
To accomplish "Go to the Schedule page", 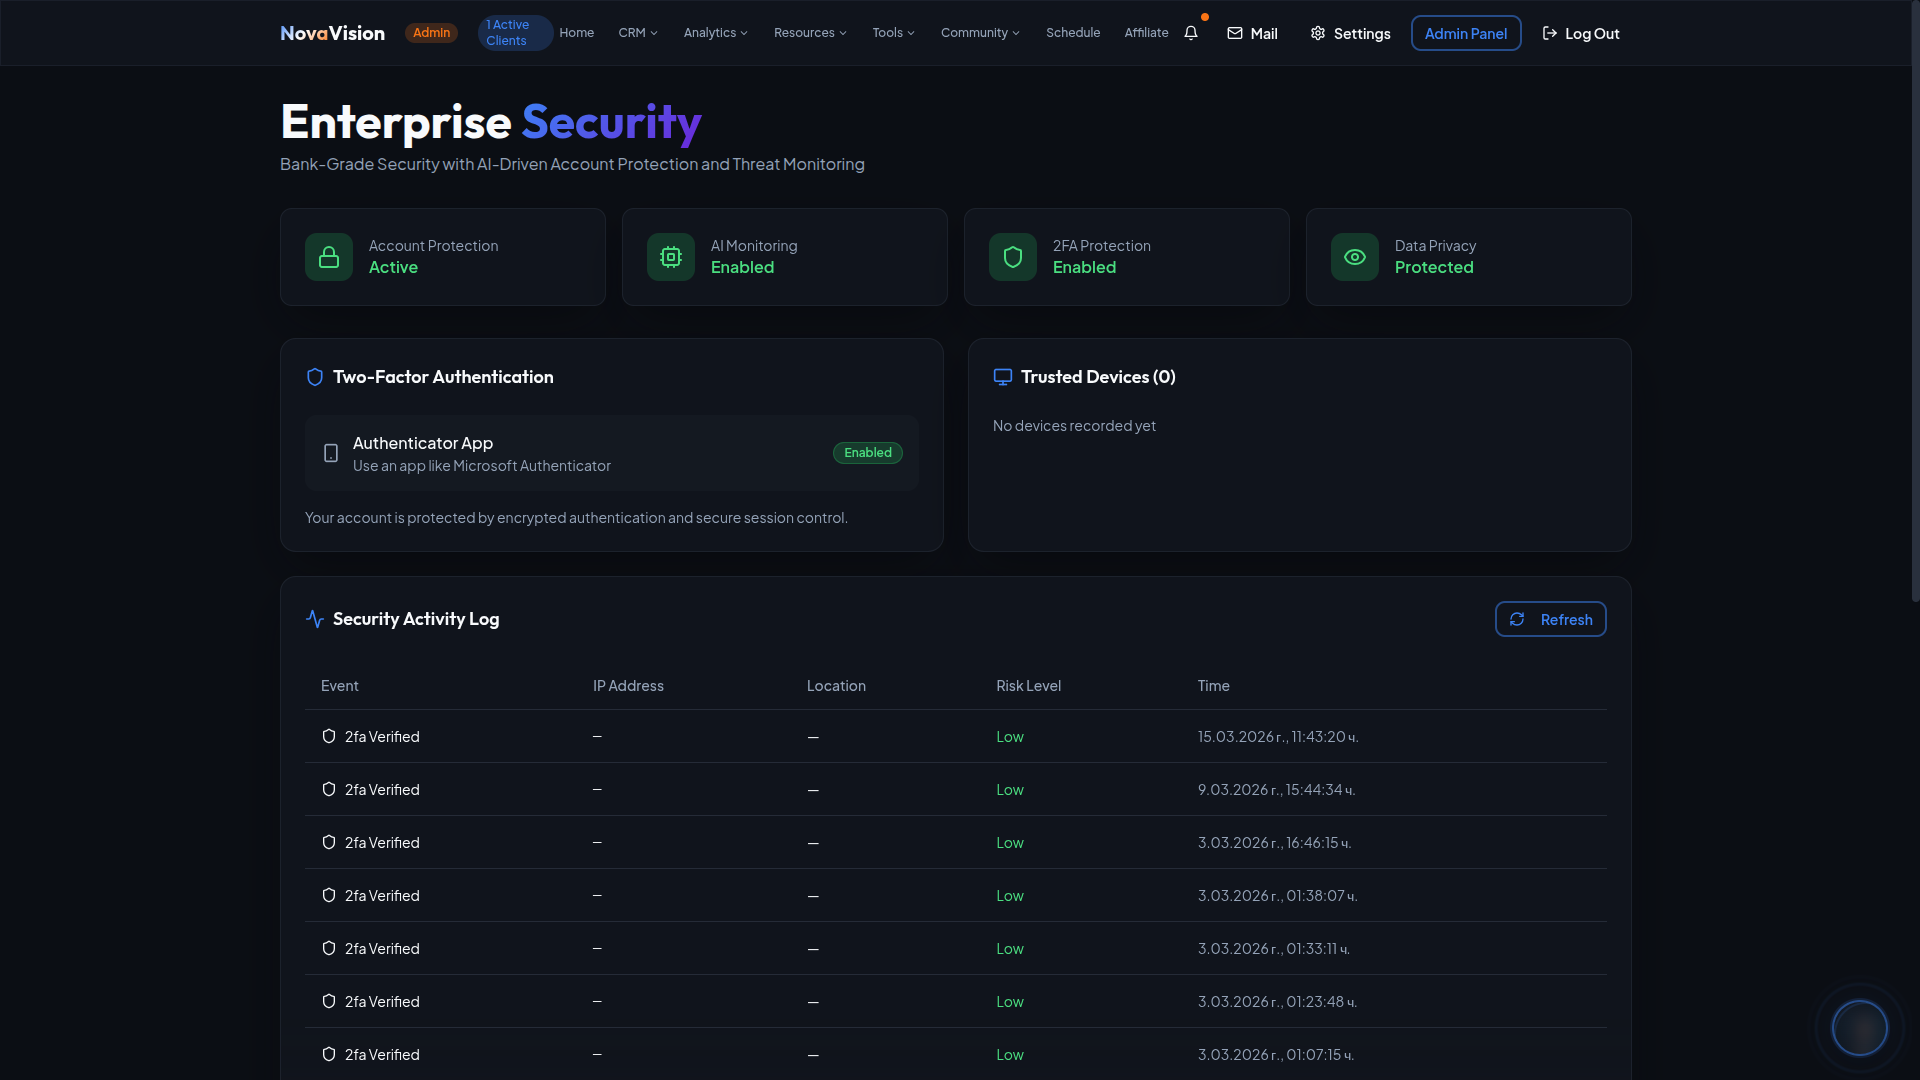I will (x=1073, y=33).
